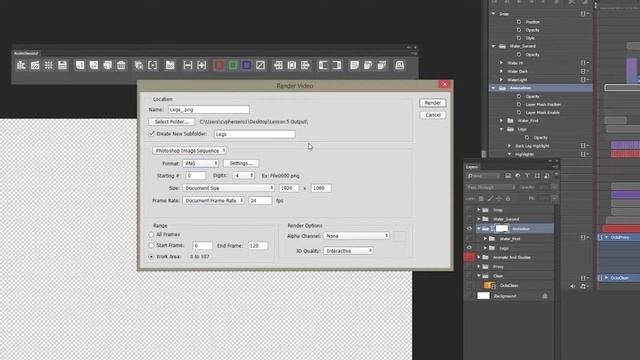Click the bar chart icon in AnimDessin2 toolbar
This screenshot has height=360, width=640.
(21, 65)
